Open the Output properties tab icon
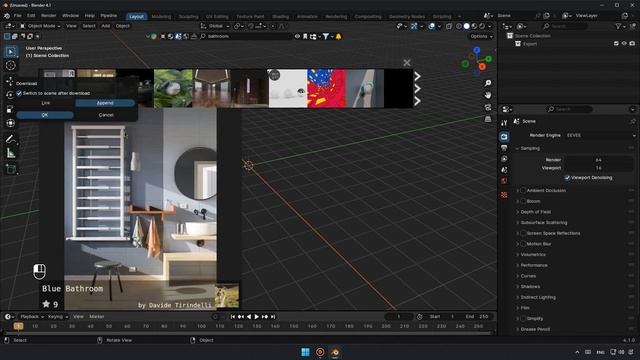Image resolution: width=640 pixels, height=360 pixels. click(x=504, y=148)
